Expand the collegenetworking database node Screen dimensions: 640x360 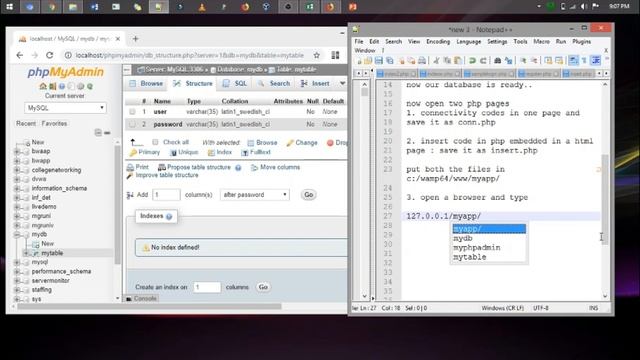pyautogui.click(x=17, y=170)
